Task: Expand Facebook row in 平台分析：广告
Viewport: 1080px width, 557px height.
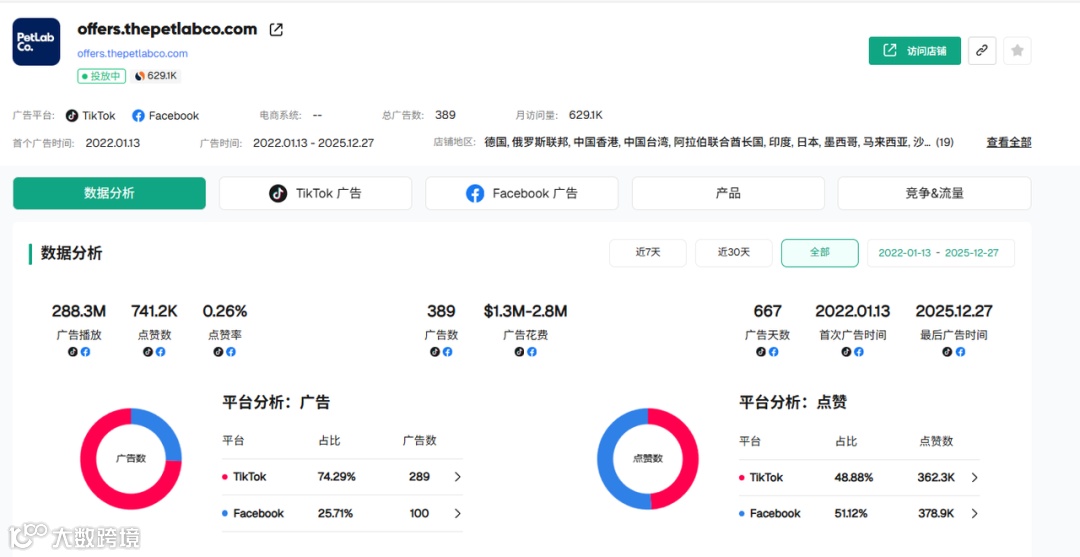Action: click(x=457, y=513)
